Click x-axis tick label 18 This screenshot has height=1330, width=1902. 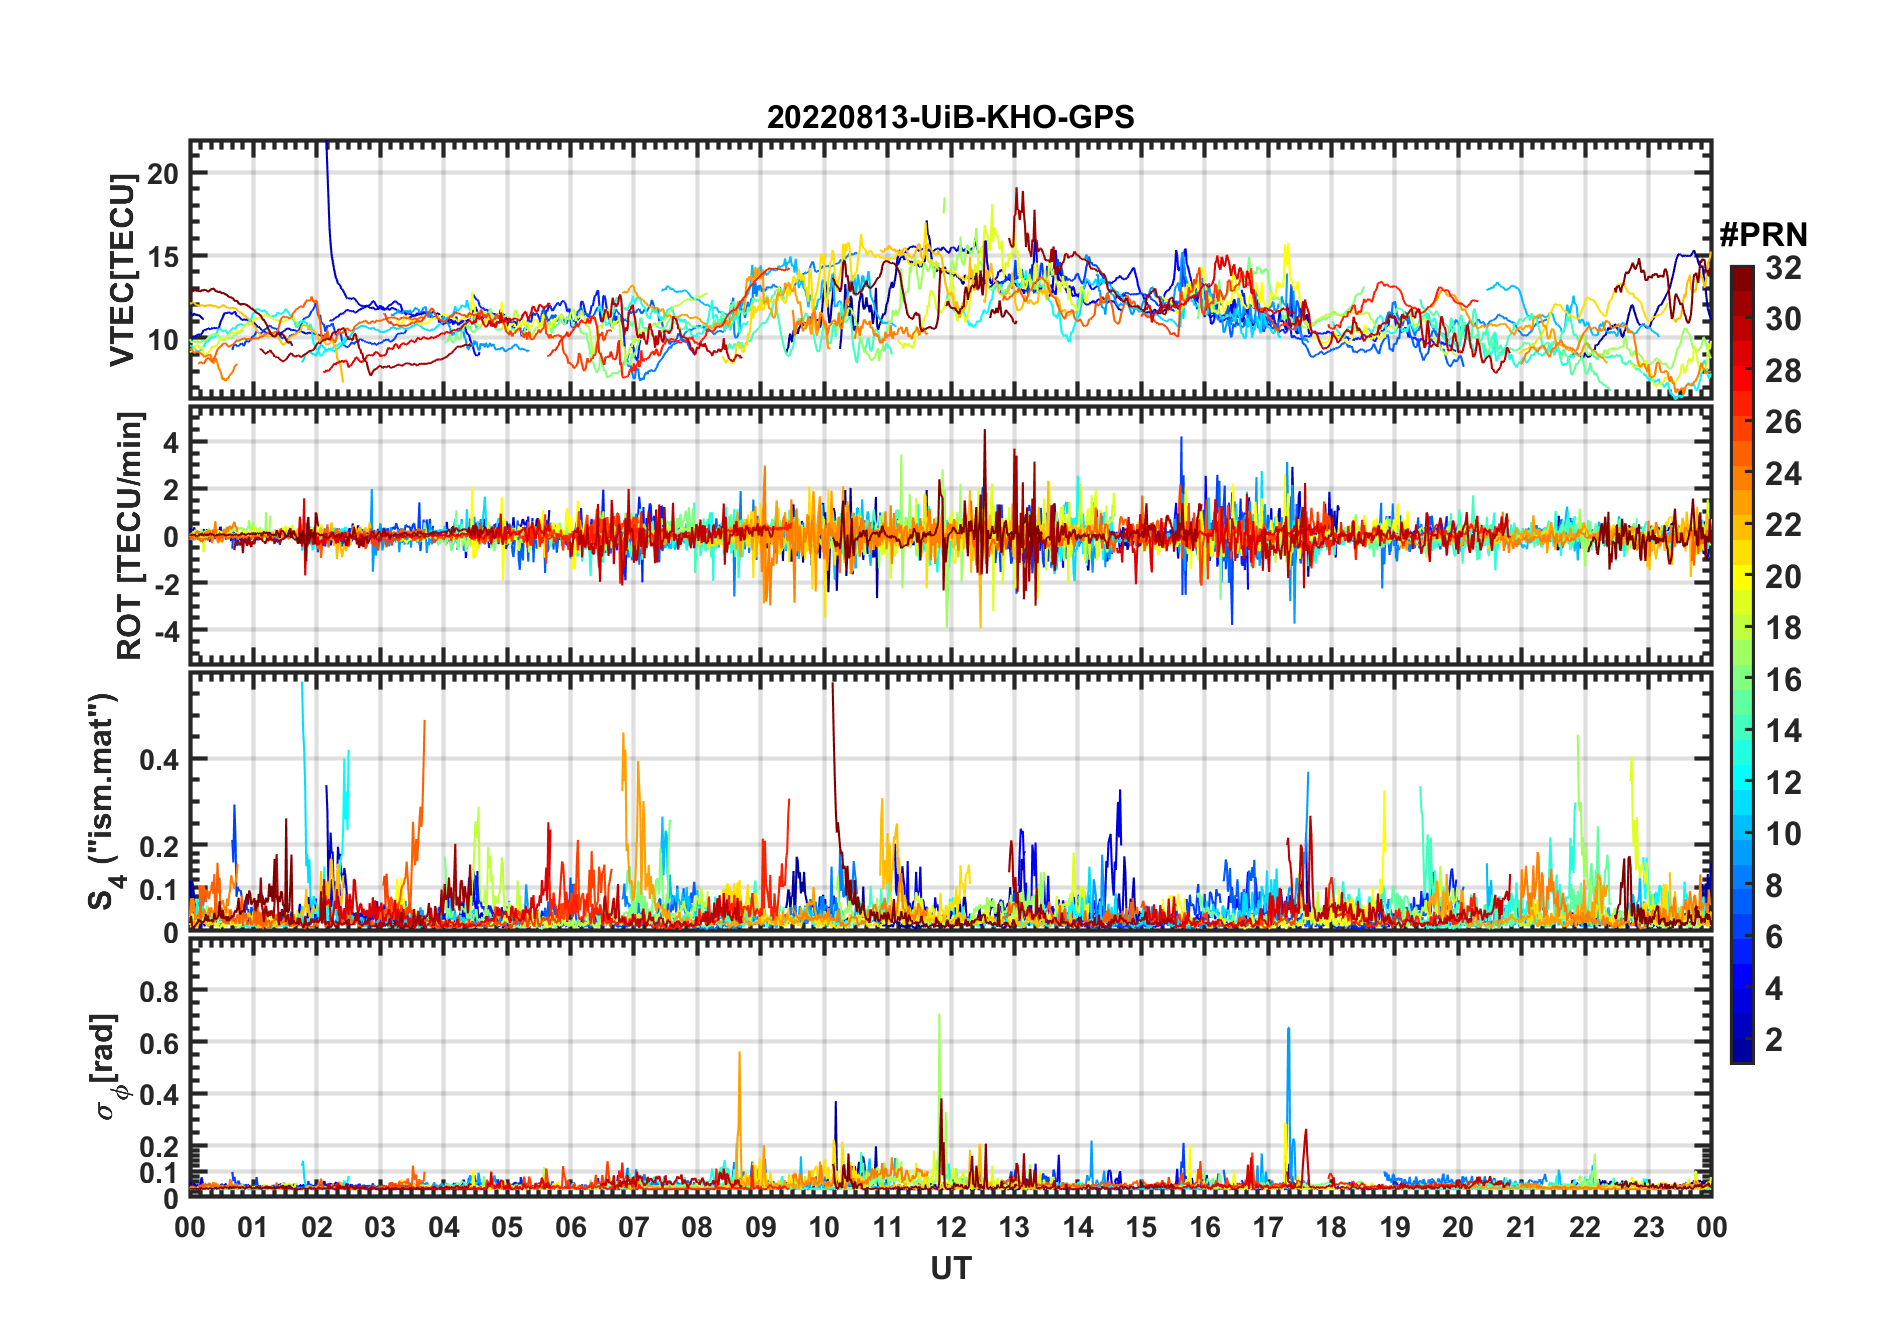(1331, 1227)
